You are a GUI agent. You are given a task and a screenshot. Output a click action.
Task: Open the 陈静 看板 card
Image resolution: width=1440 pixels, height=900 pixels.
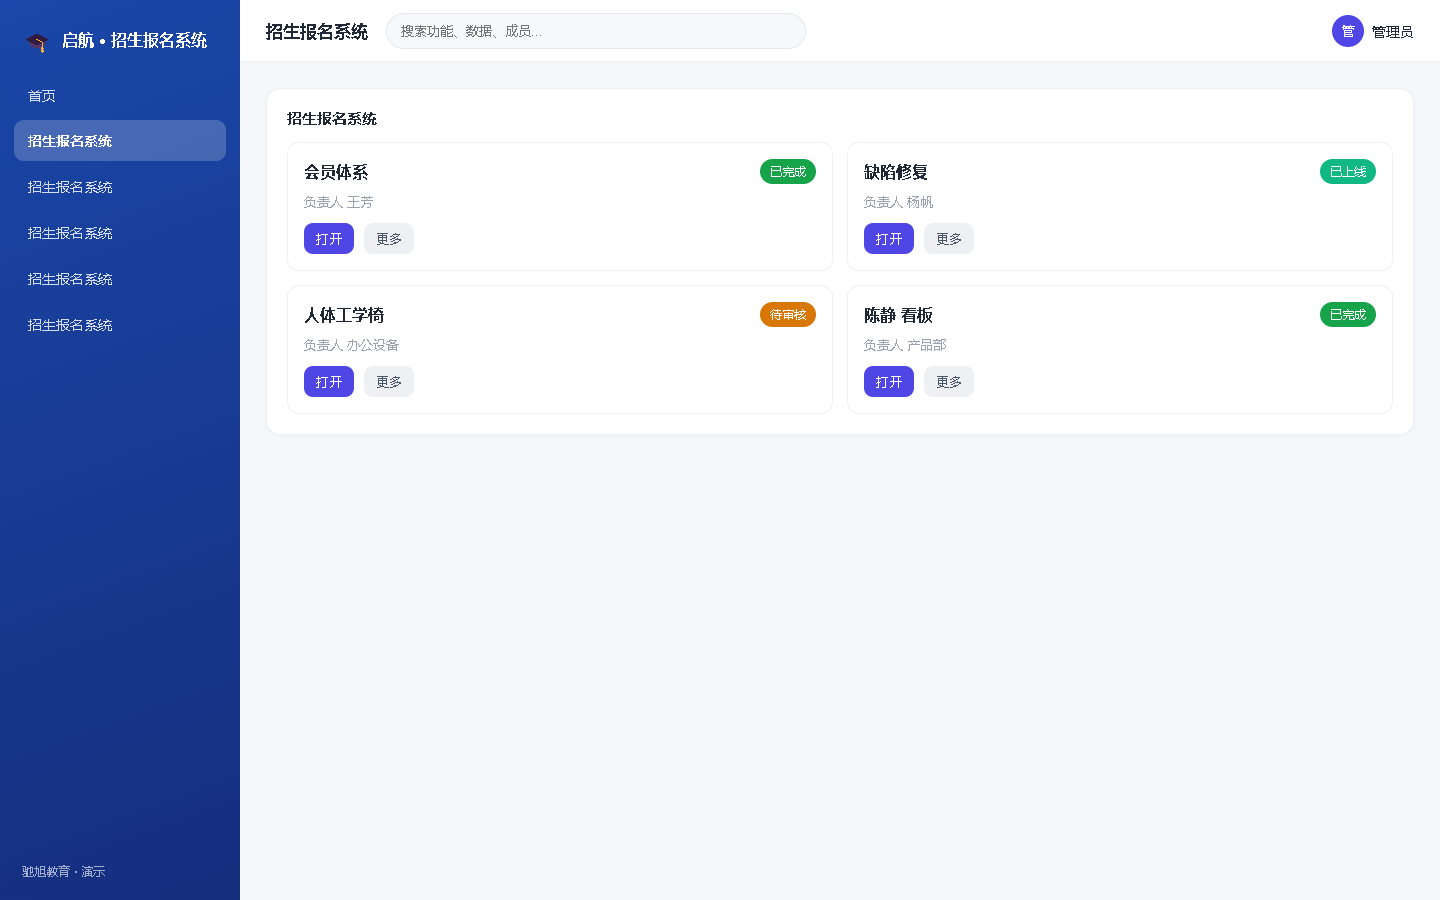click(889, 382)
